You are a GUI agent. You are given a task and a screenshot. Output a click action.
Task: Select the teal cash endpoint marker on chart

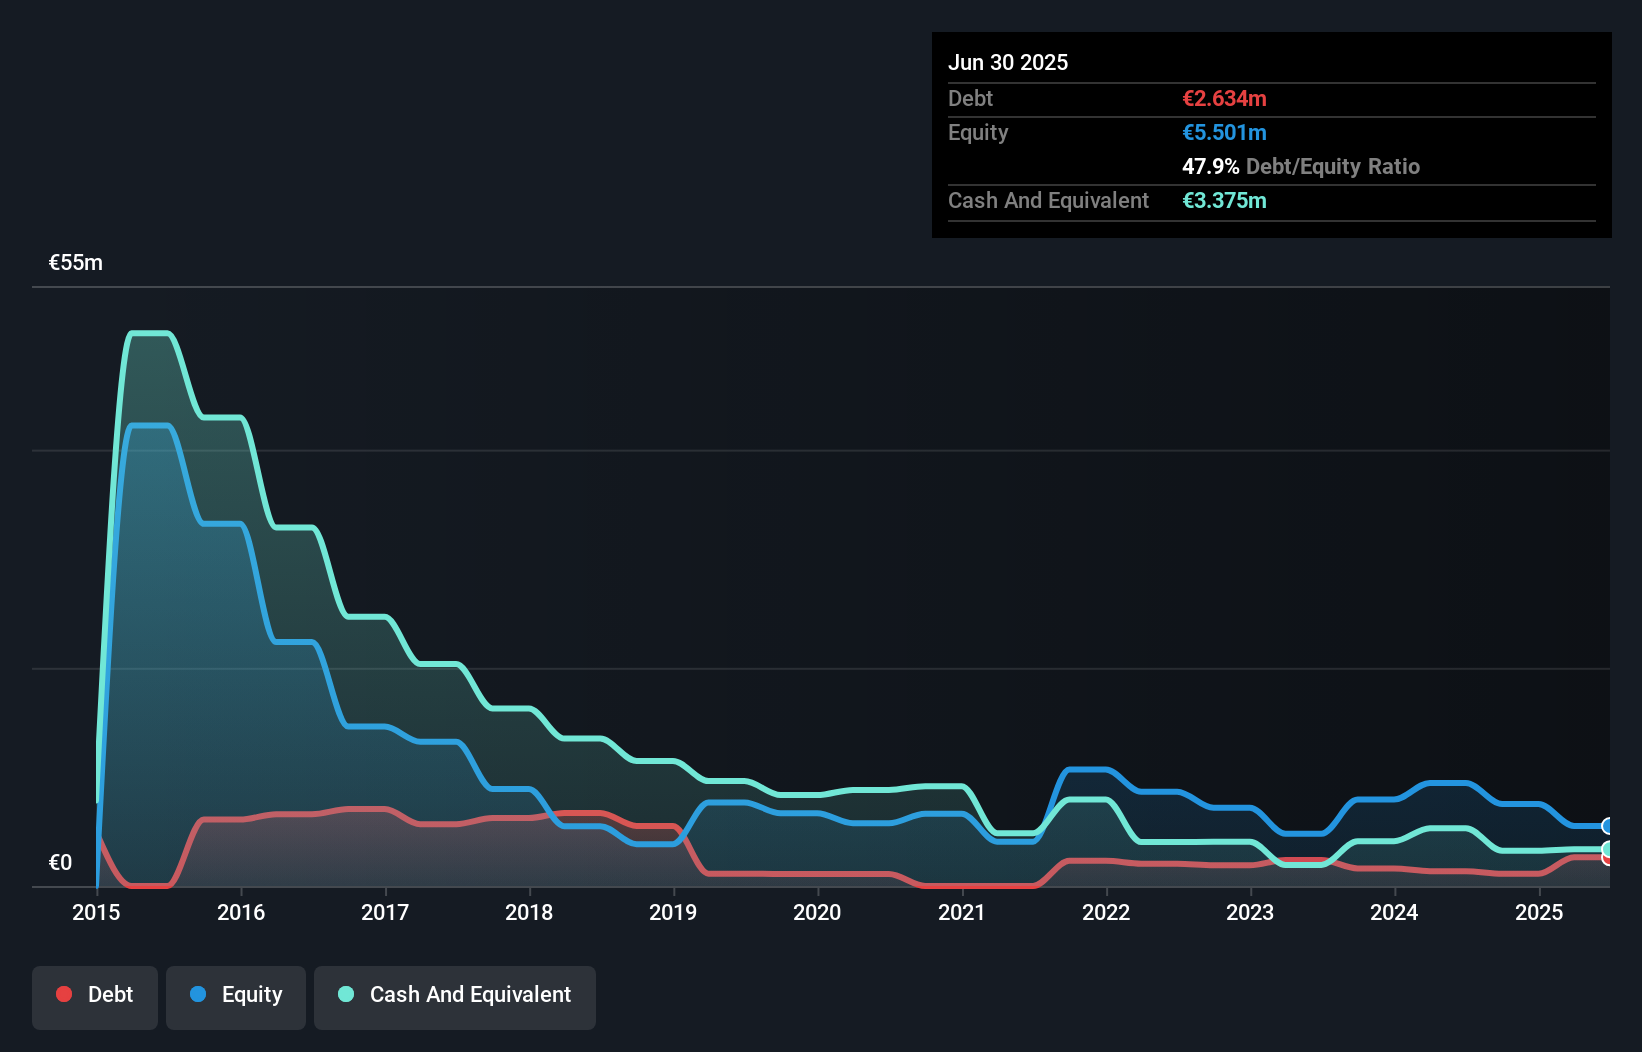tap(1606, 848)
